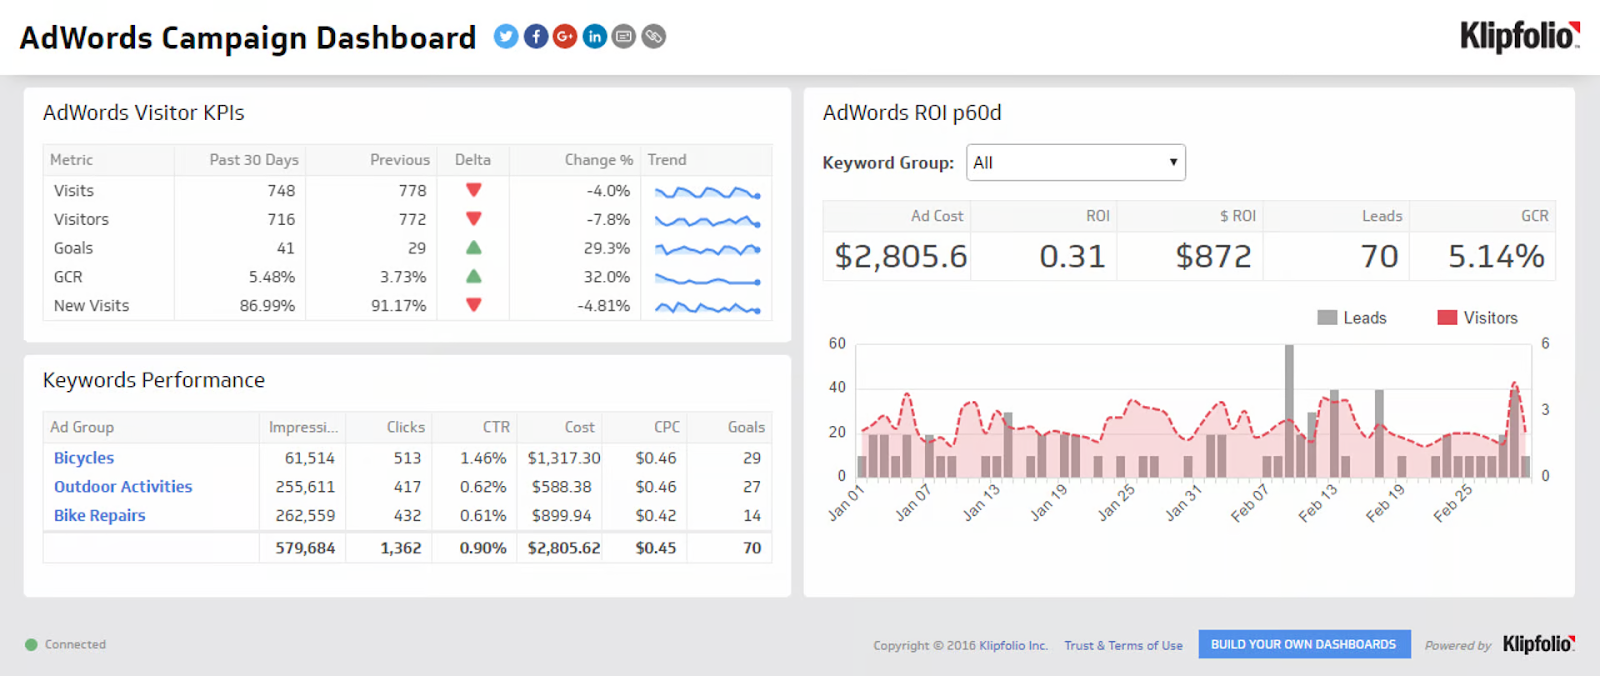Click the AdWords ROI p60d title
The image size is (1600, 676).
[912, 113]
